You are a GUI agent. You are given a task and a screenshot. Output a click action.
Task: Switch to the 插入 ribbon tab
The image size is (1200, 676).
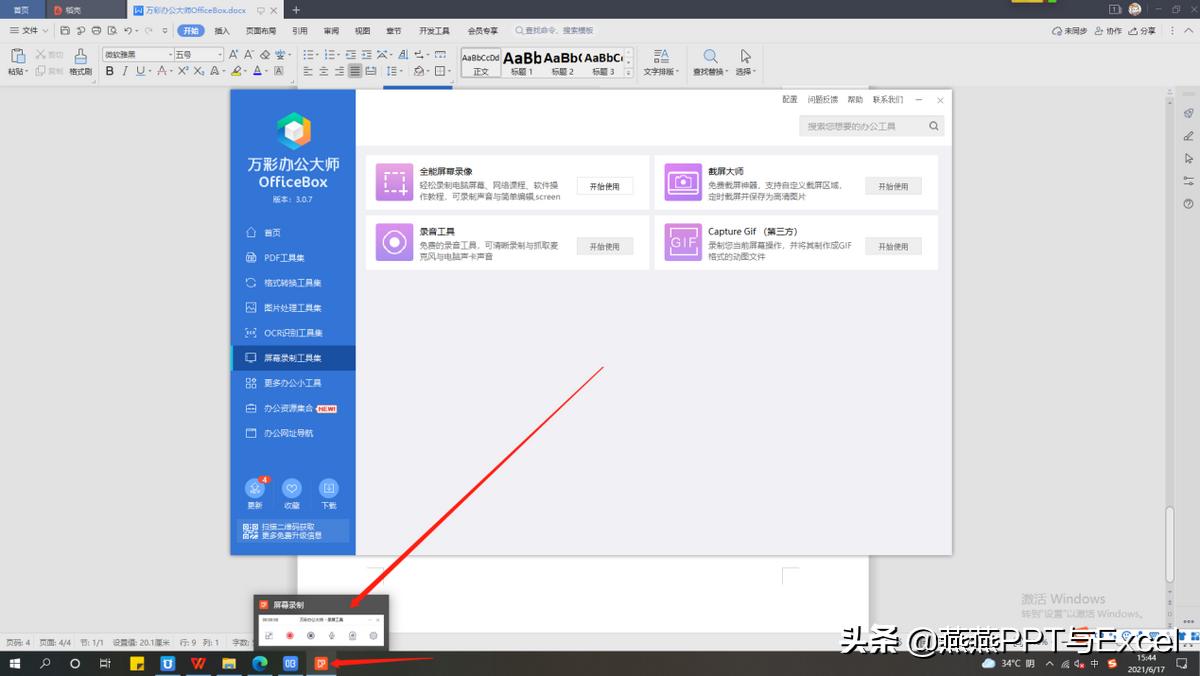222,30
